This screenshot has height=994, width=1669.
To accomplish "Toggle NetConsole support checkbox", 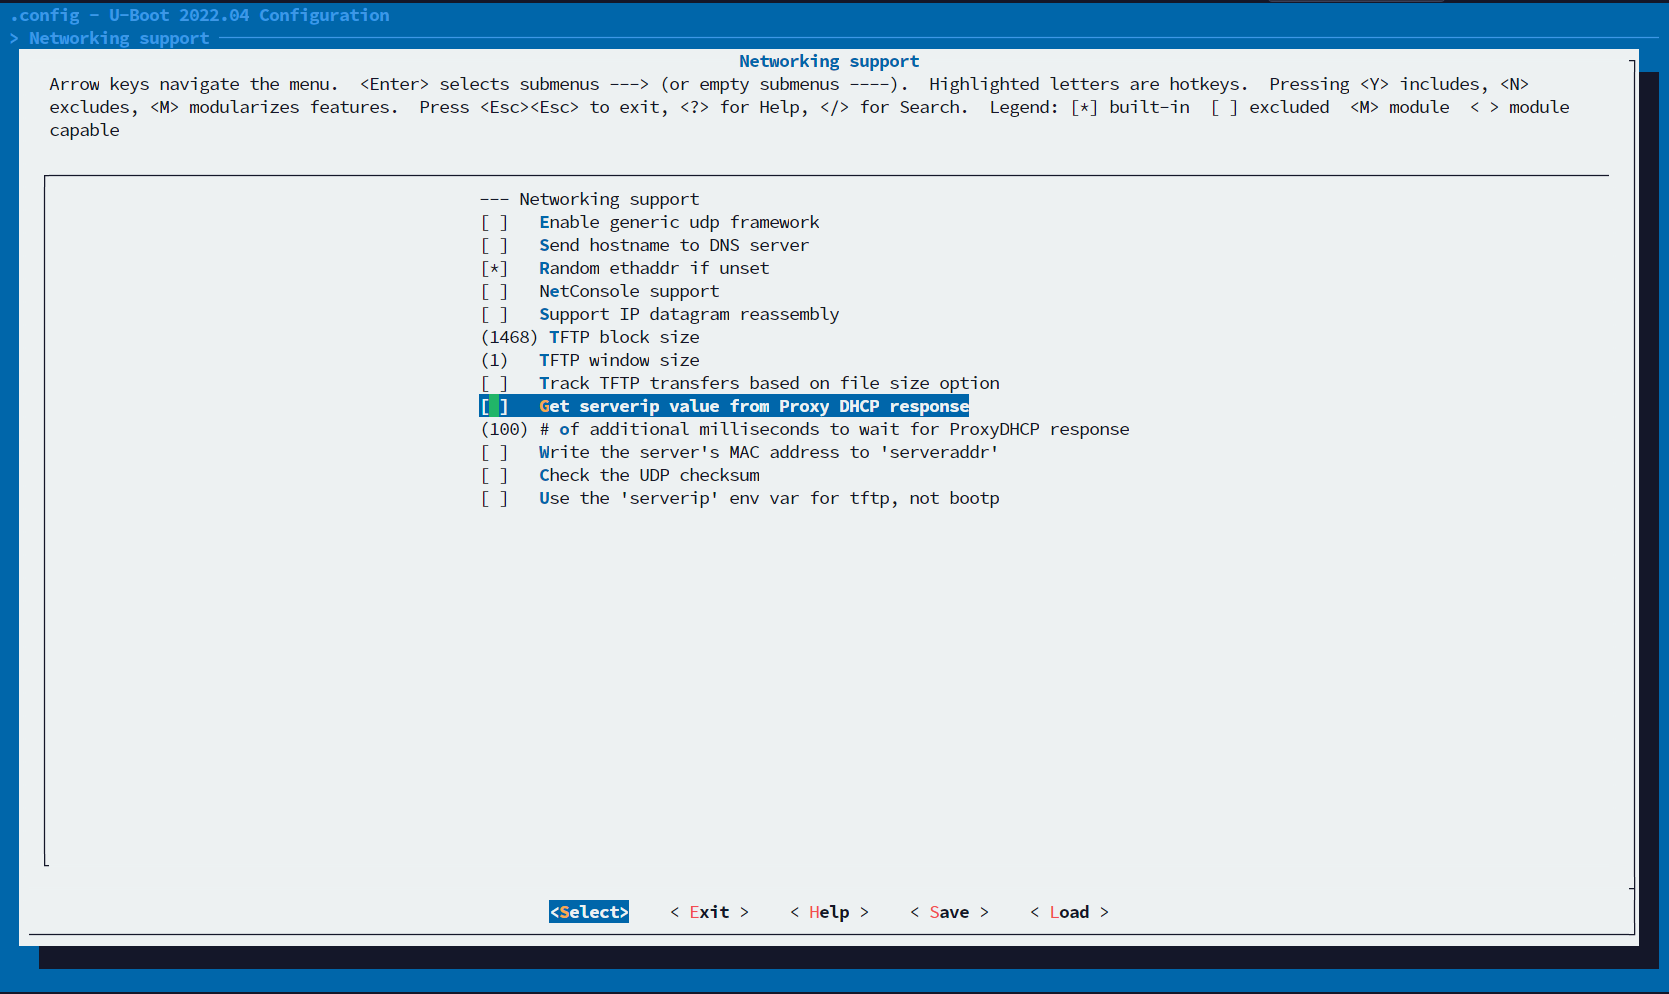I will click(494, 291).
